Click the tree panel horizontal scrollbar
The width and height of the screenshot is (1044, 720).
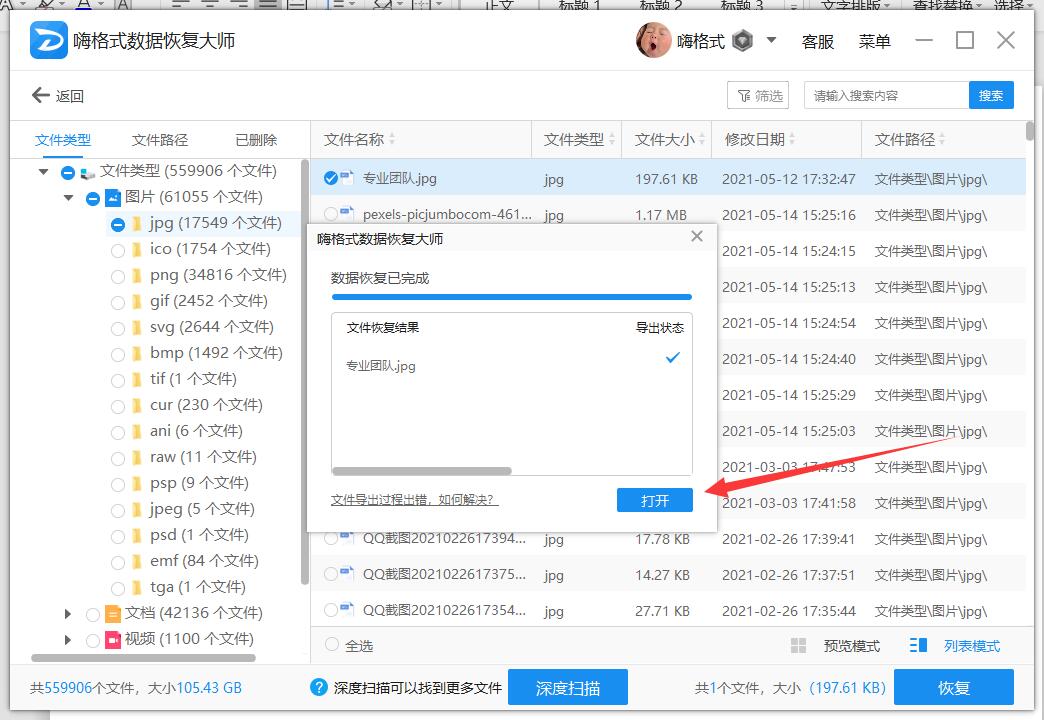[x=143, y=658]
